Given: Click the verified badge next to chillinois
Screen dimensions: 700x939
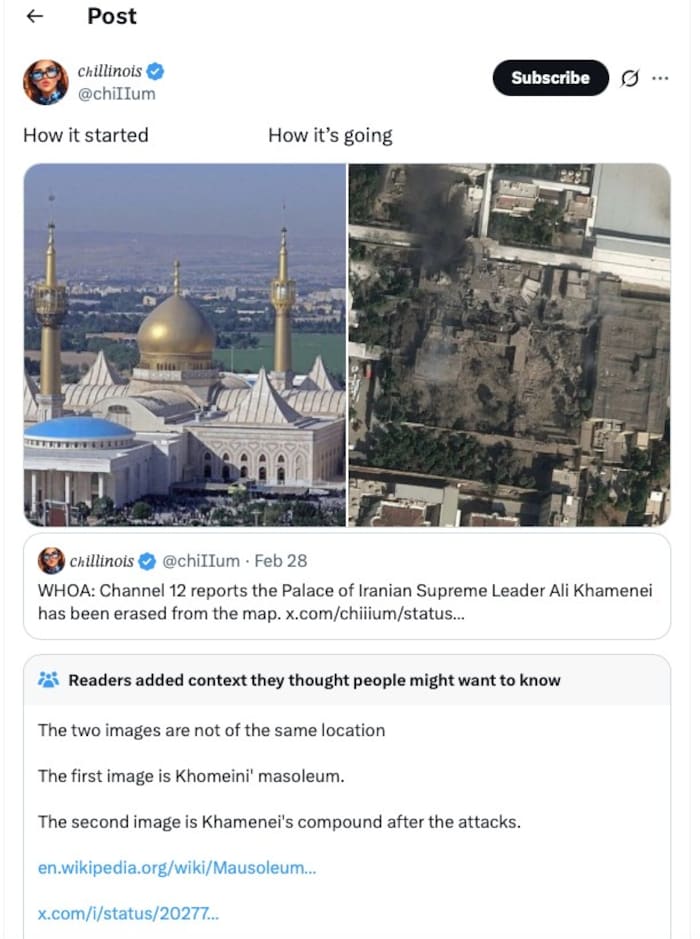Looking at the screenshot, I should [155, 71].
